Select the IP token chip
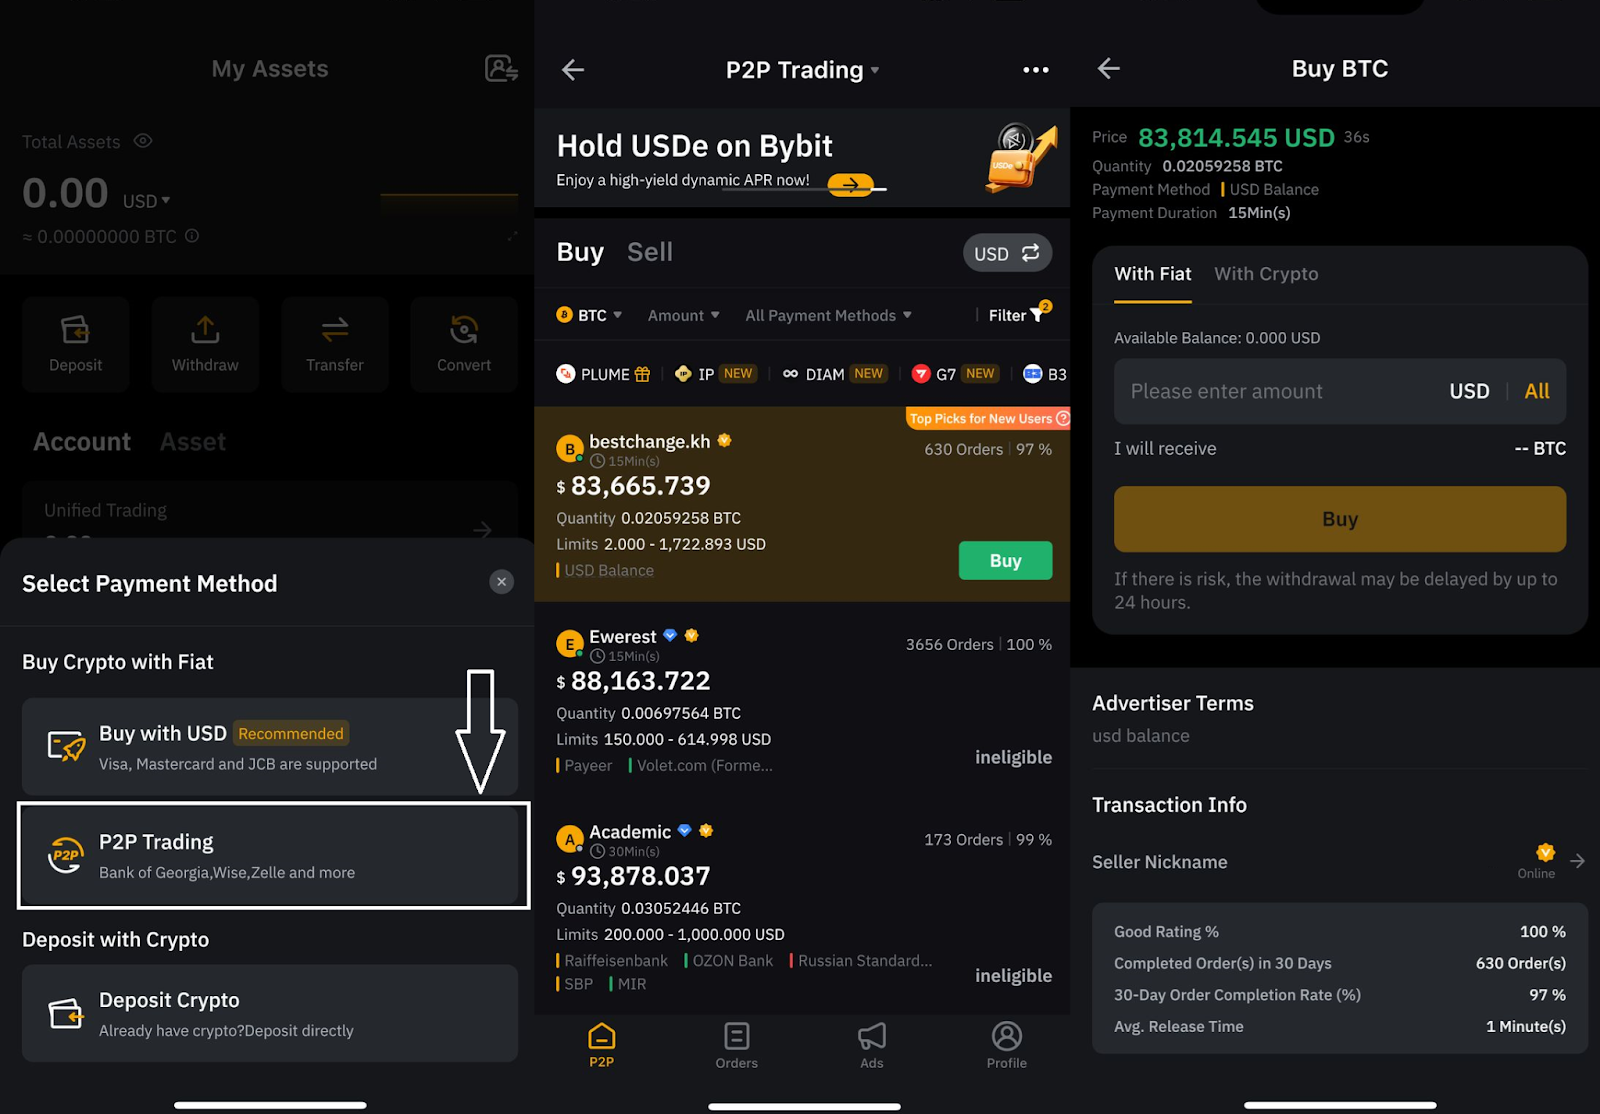Screen dimensions: 1600x1114 716,374
